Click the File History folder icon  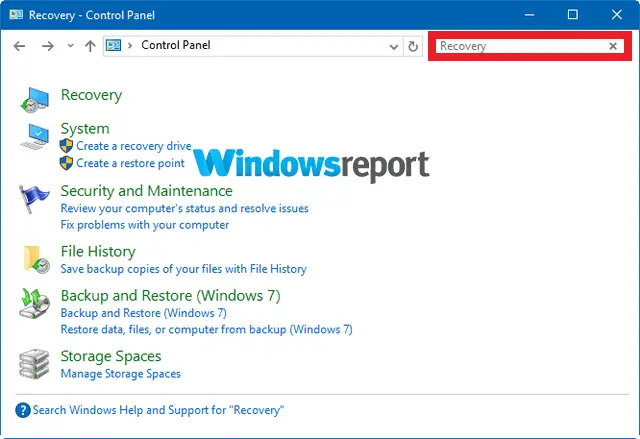click(36, 259)
